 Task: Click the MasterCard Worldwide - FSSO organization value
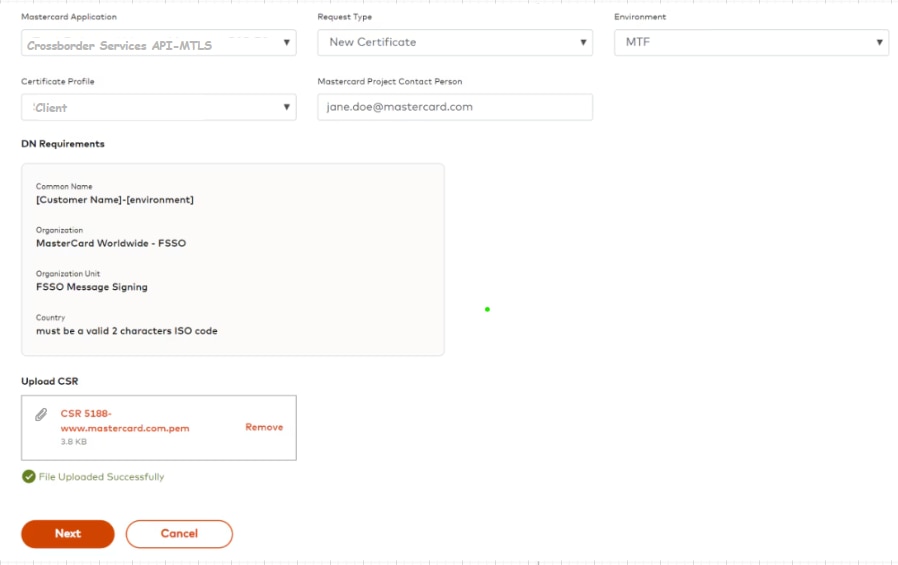(110, 243)
